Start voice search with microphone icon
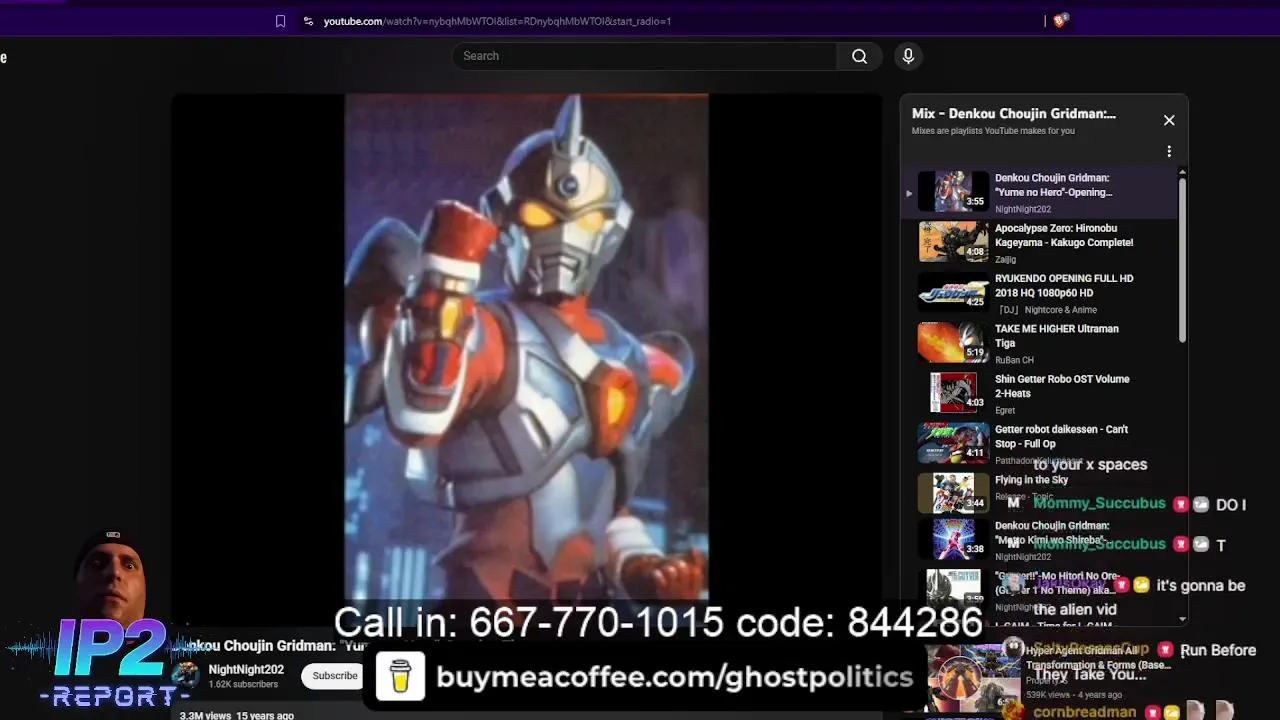Image resolution: width=1280 pixels, height=720 pixels. point(908,56)
